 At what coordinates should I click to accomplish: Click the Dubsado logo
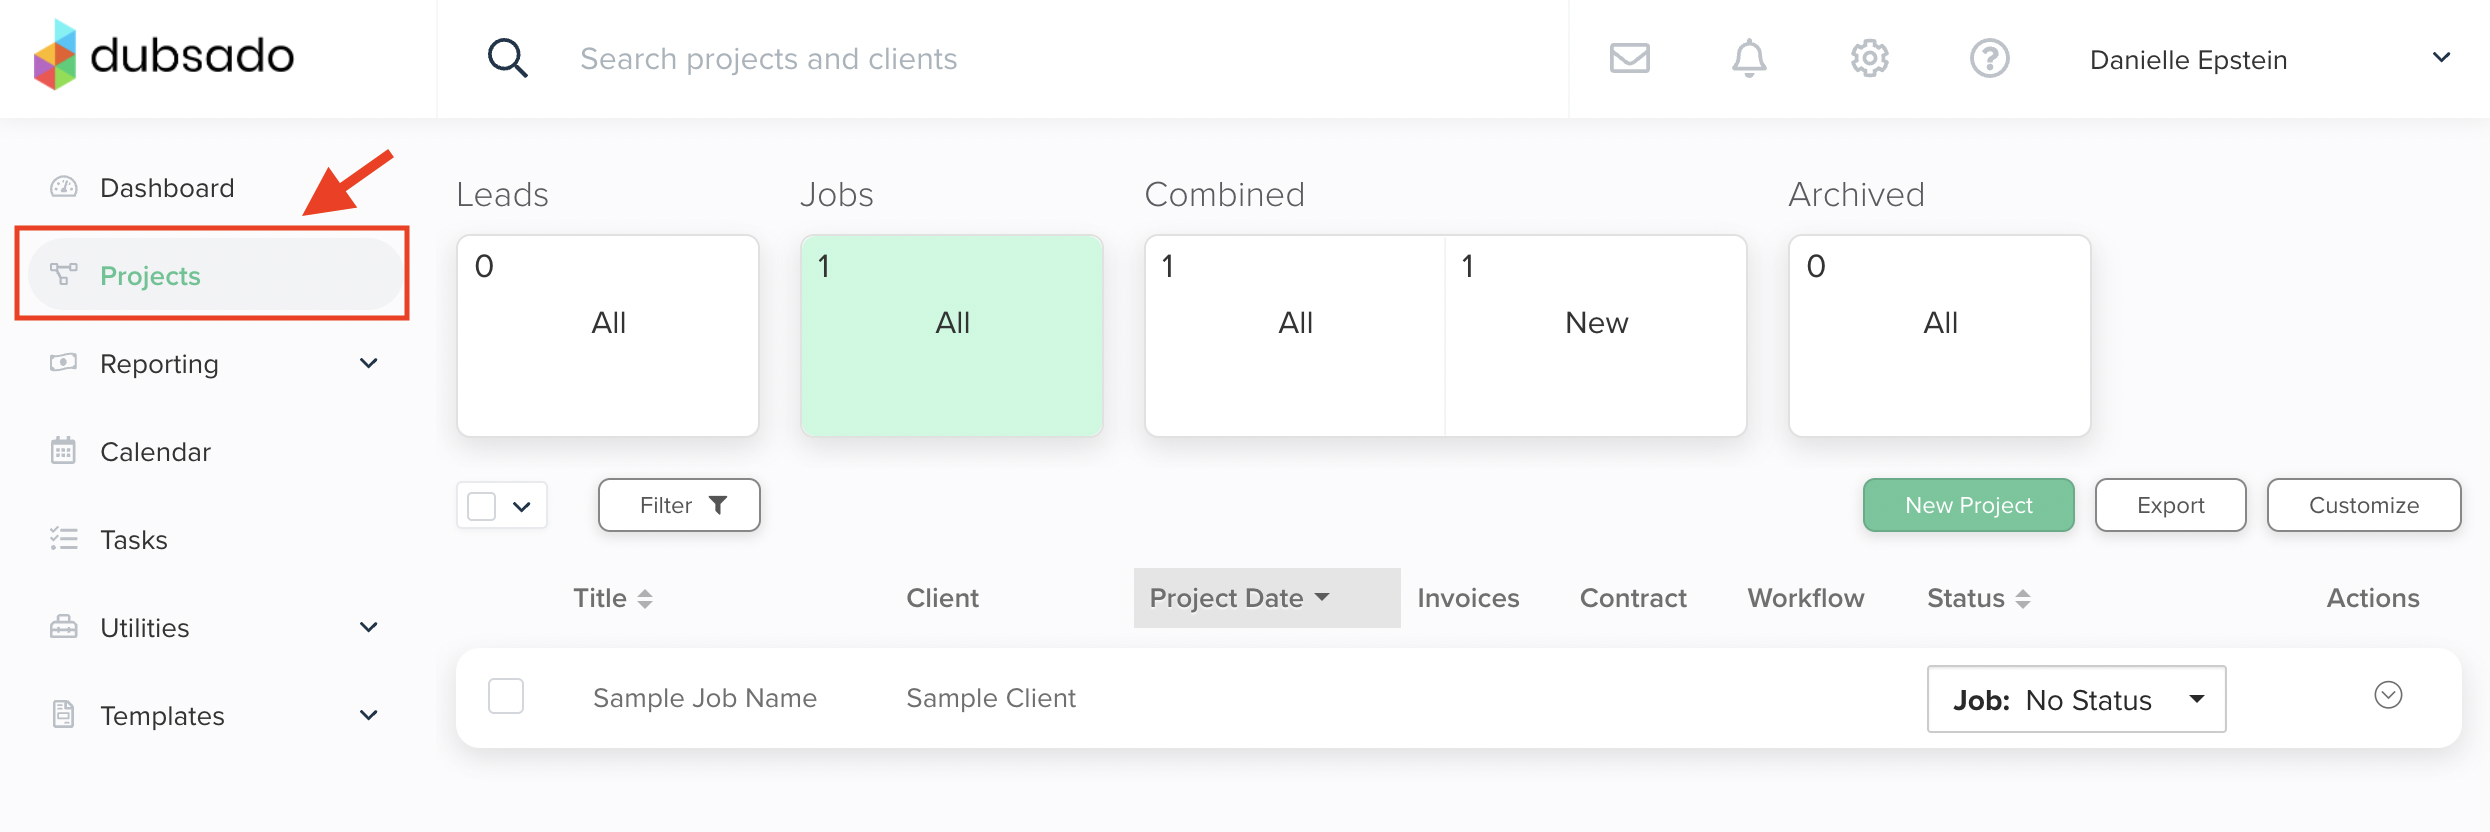[164, 56]
